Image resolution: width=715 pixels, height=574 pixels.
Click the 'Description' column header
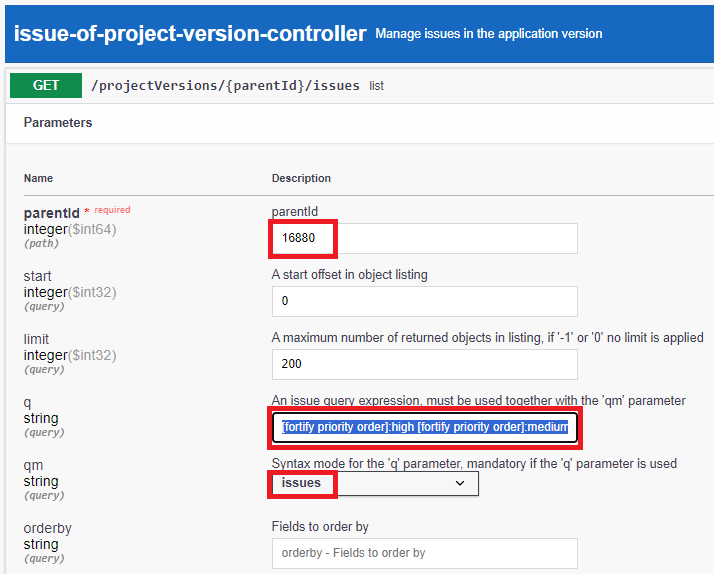click(x=301, y=178)
